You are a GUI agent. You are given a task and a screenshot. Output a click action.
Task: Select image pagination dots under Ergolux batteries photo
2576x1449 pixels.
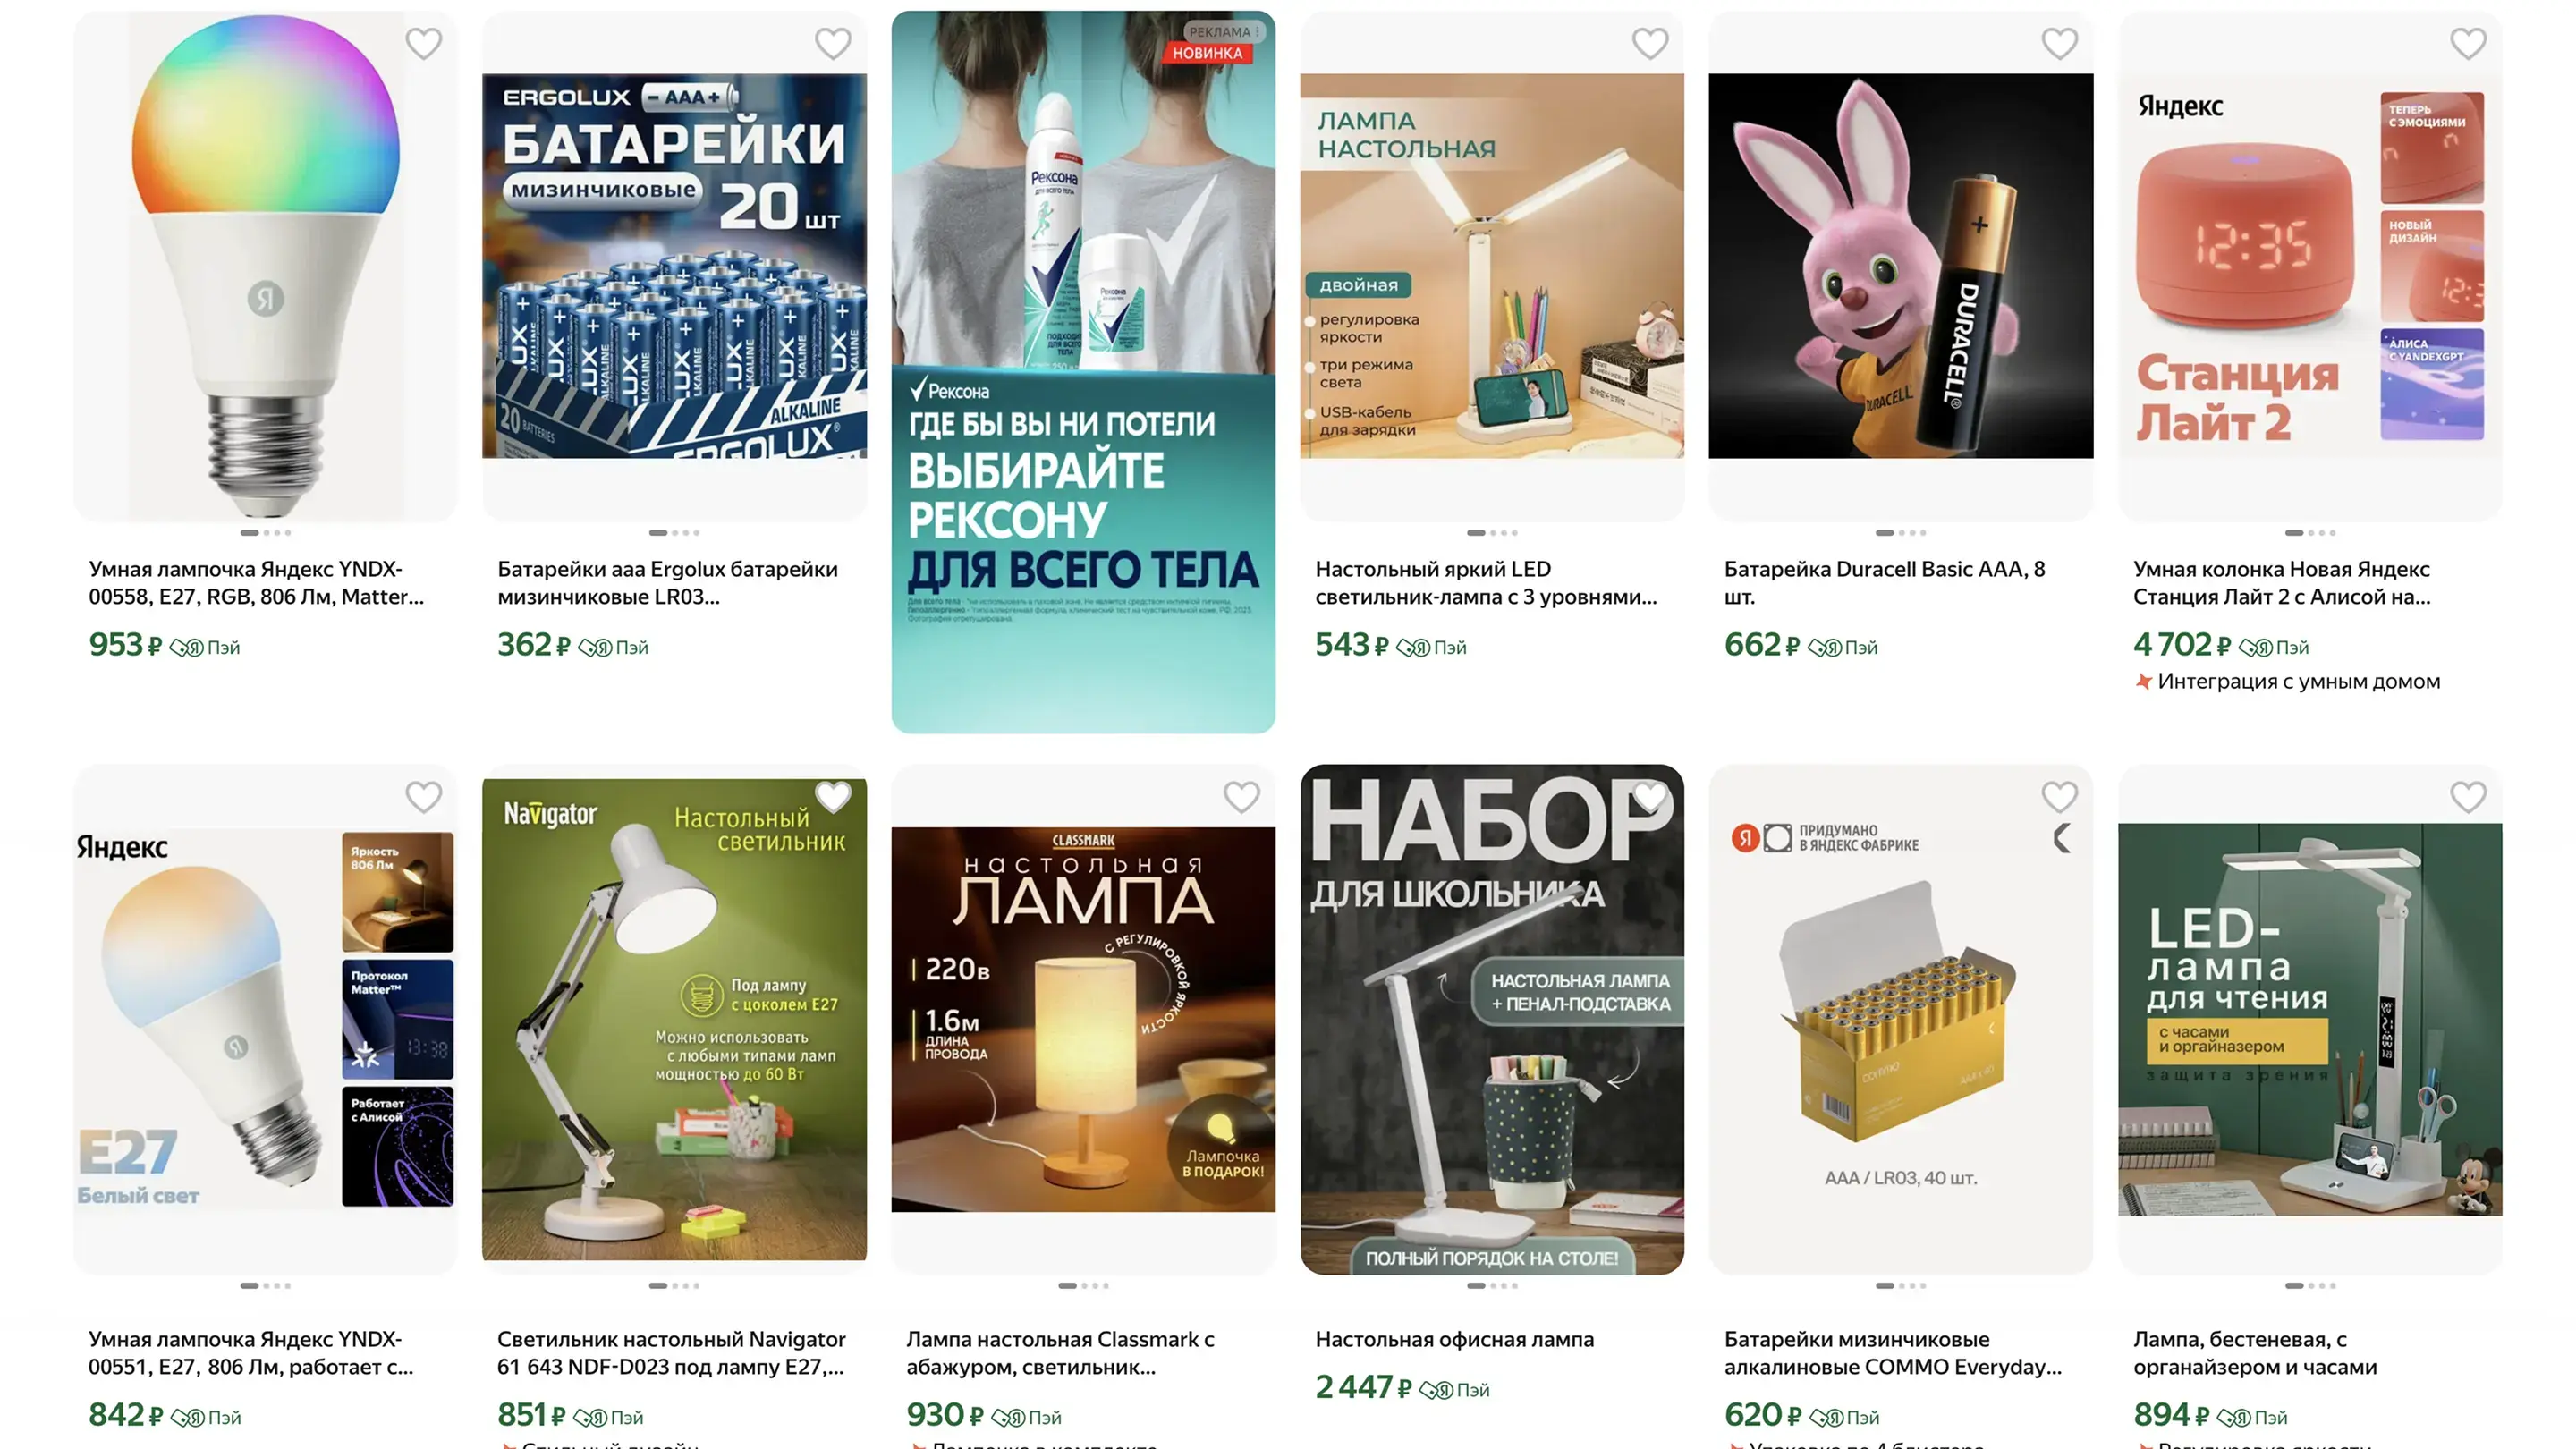coord(675,532)
